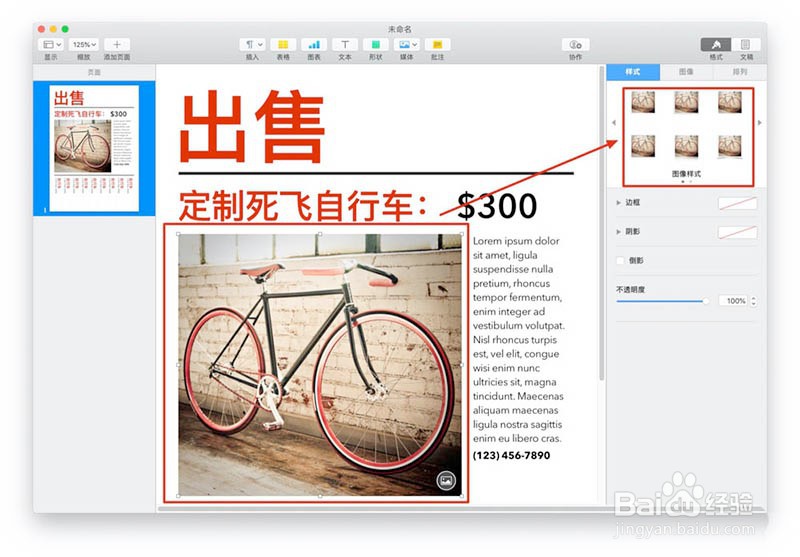Click the $300 price text
This screenshot has height=557, width=800.
pyautogui.click(x=496, y=206)
